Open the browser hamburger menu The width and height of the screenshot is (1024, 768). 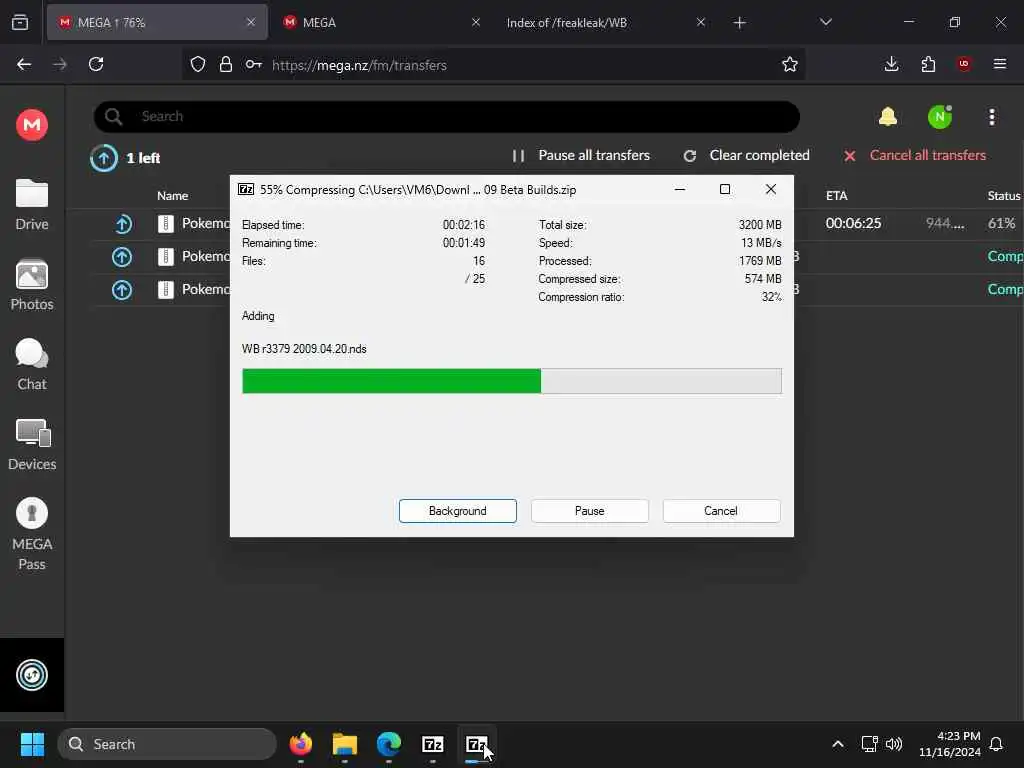coord(1000,64)
